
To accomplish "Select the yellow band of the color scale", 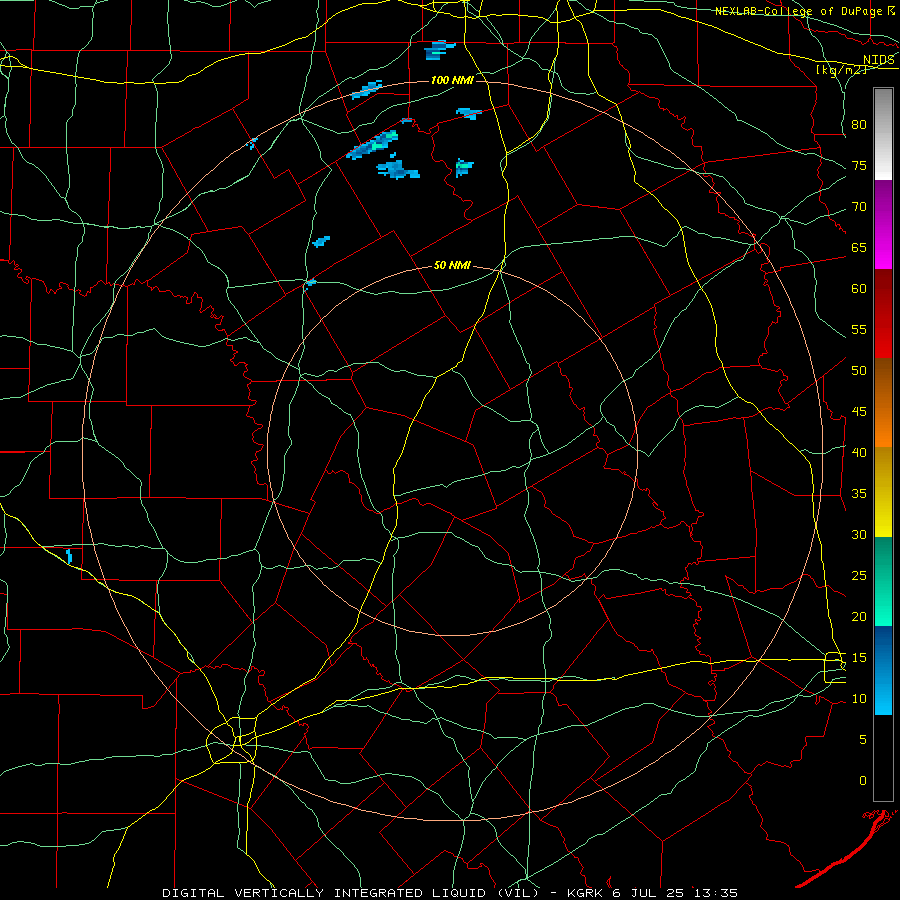I will 883,492.
